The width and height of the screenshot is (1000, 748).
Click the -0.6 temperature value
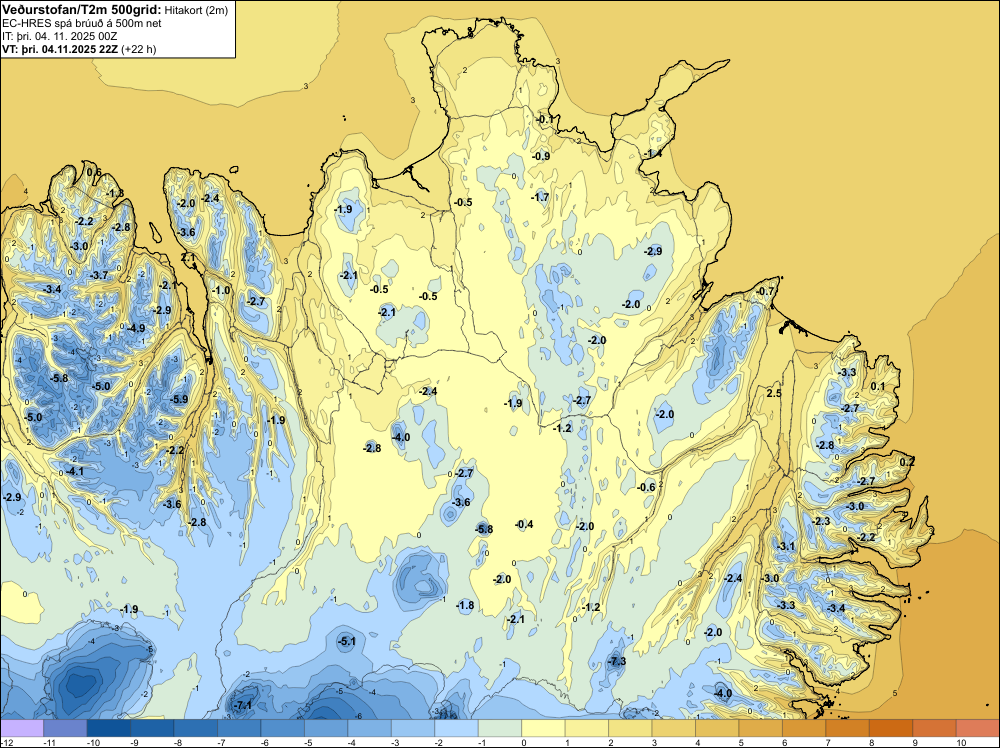click(x=647, y=487)
